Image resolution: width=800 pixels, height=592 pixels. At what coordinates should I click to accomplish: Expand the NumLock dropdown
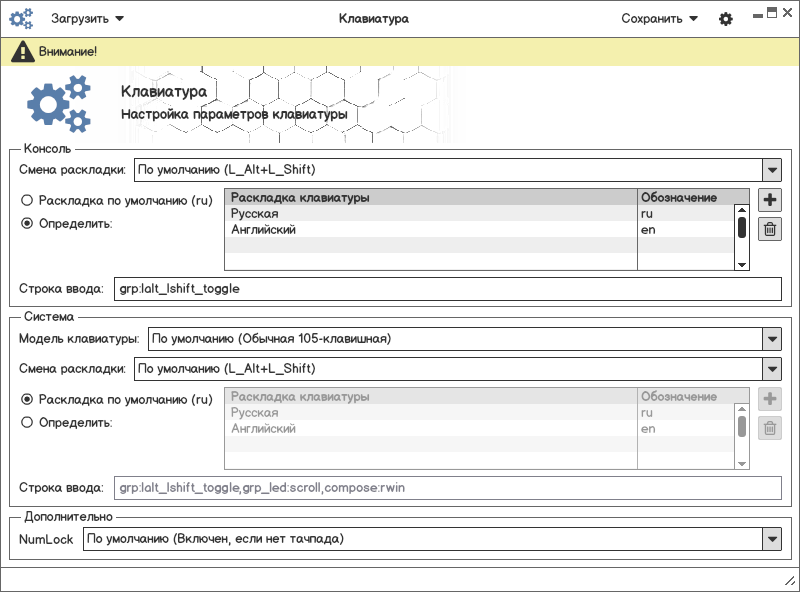click(771, 540)
